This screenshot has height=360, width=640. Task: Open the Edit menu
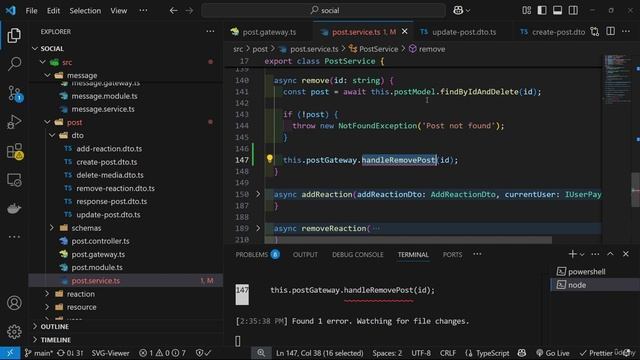pyautogui.click(x=53, y=11)
